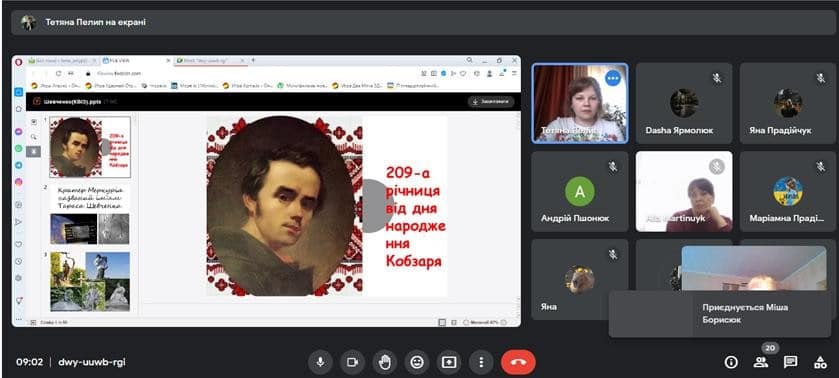Select the Alla Martinuyk video tile
The width and height of the screenshot is (839, 378).
coord(683,192)
